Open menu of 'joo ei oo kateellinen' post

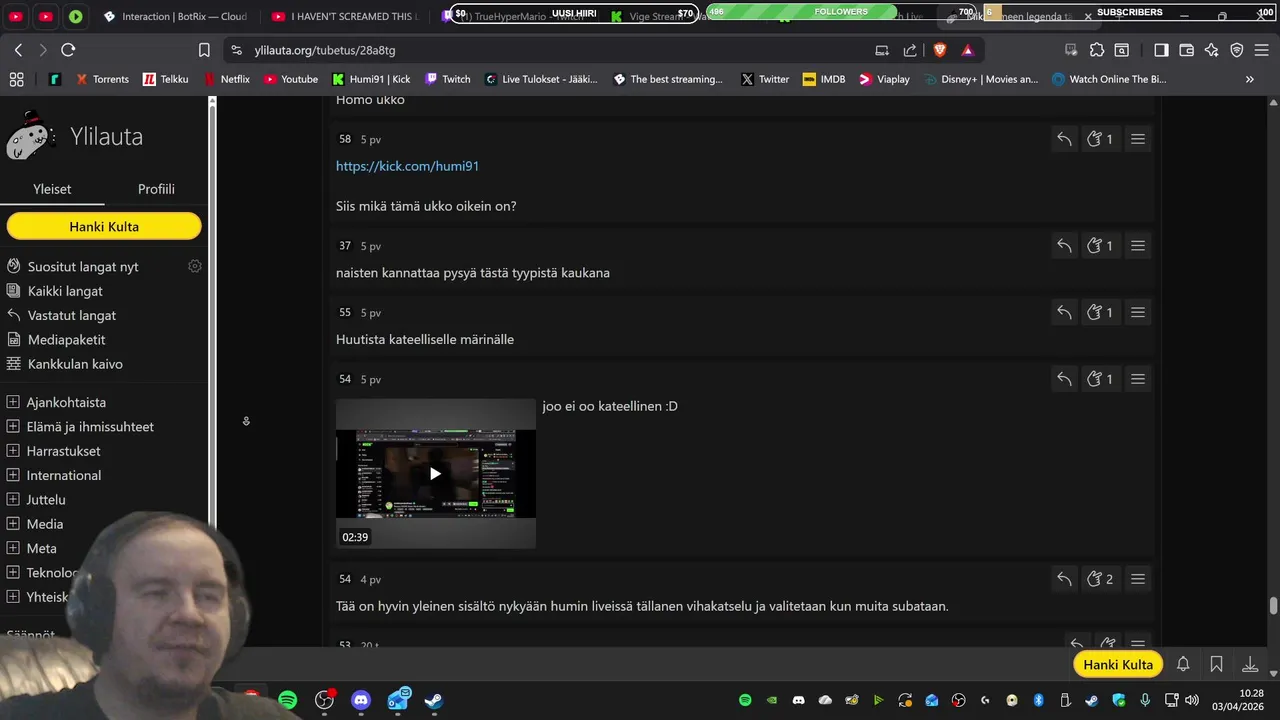1138,379
